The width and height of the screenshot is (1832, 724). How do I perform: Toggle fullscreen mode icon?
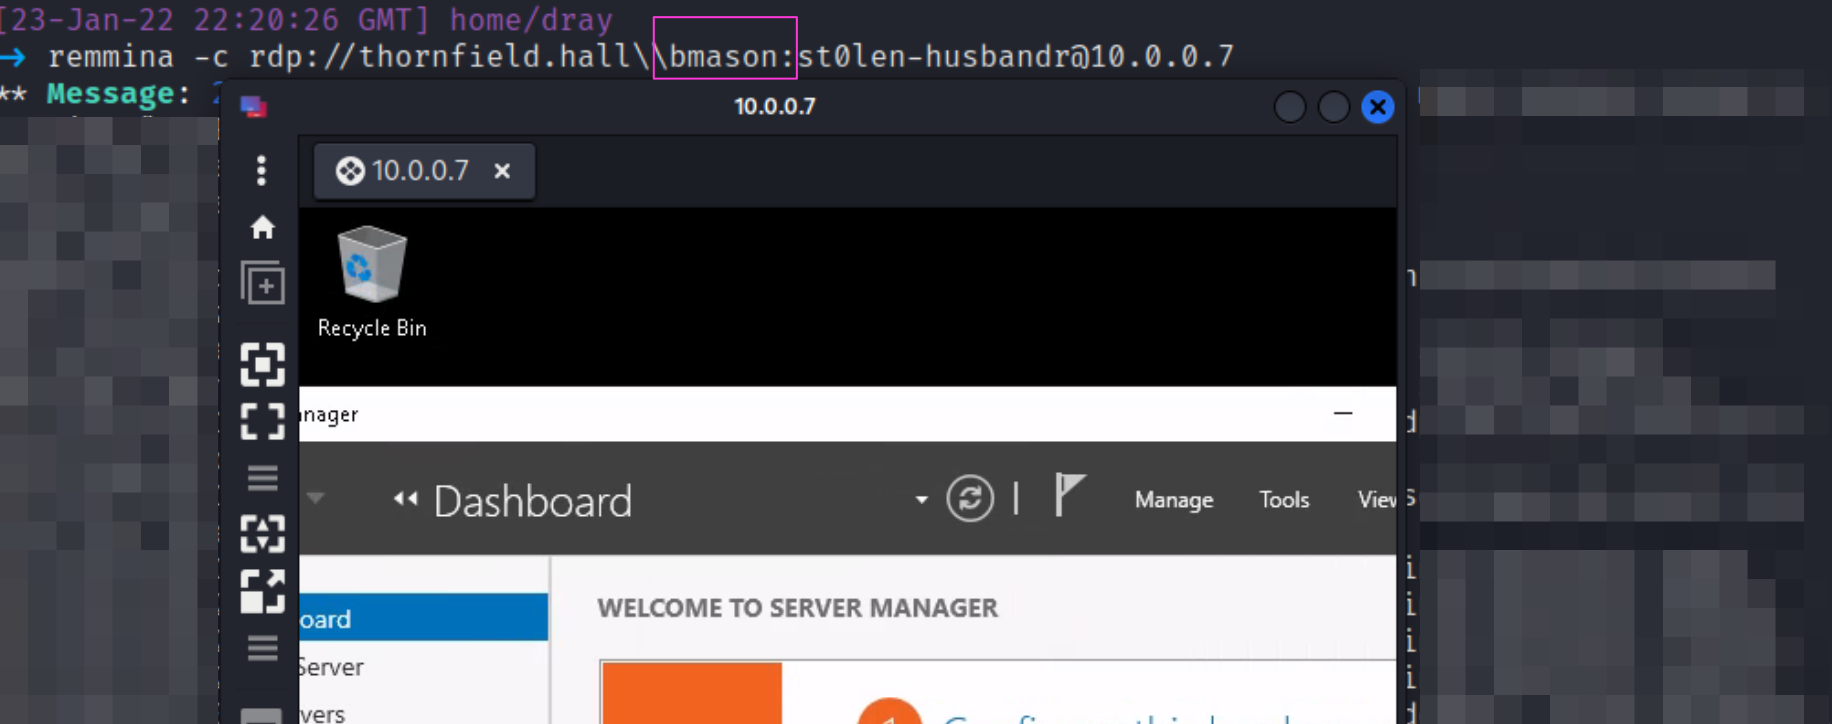tap(262, 422)
